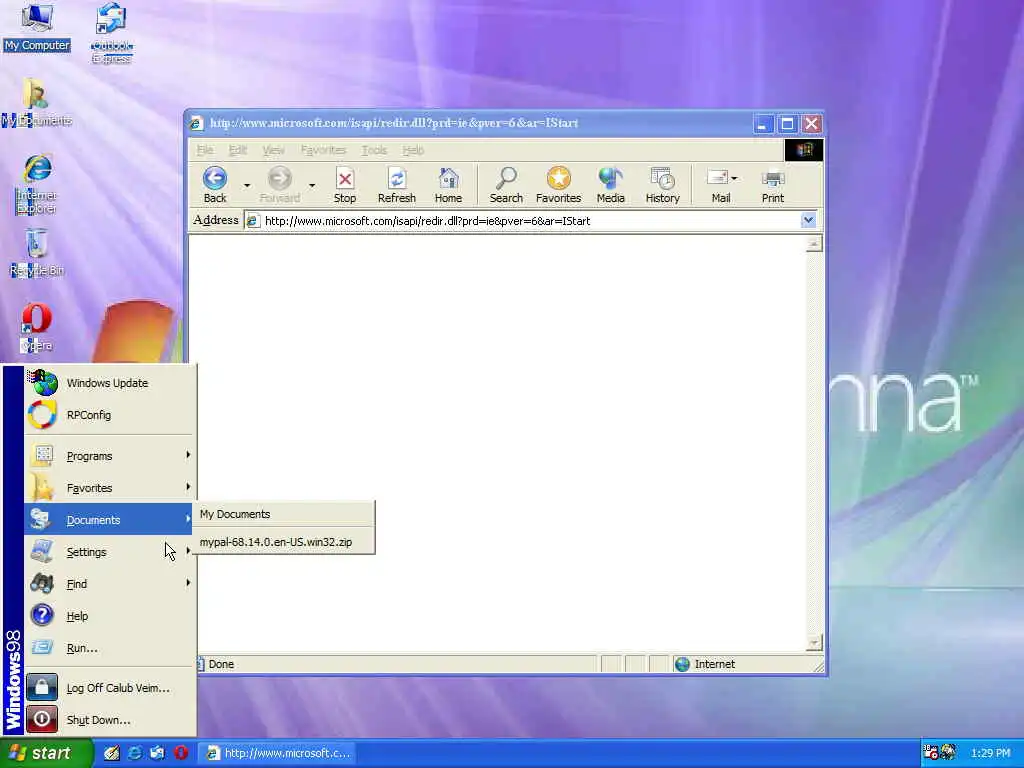Screen dimensions: 1024x768
Task: Click the Windows logo throbber icon
Action: tap(803, 150)
